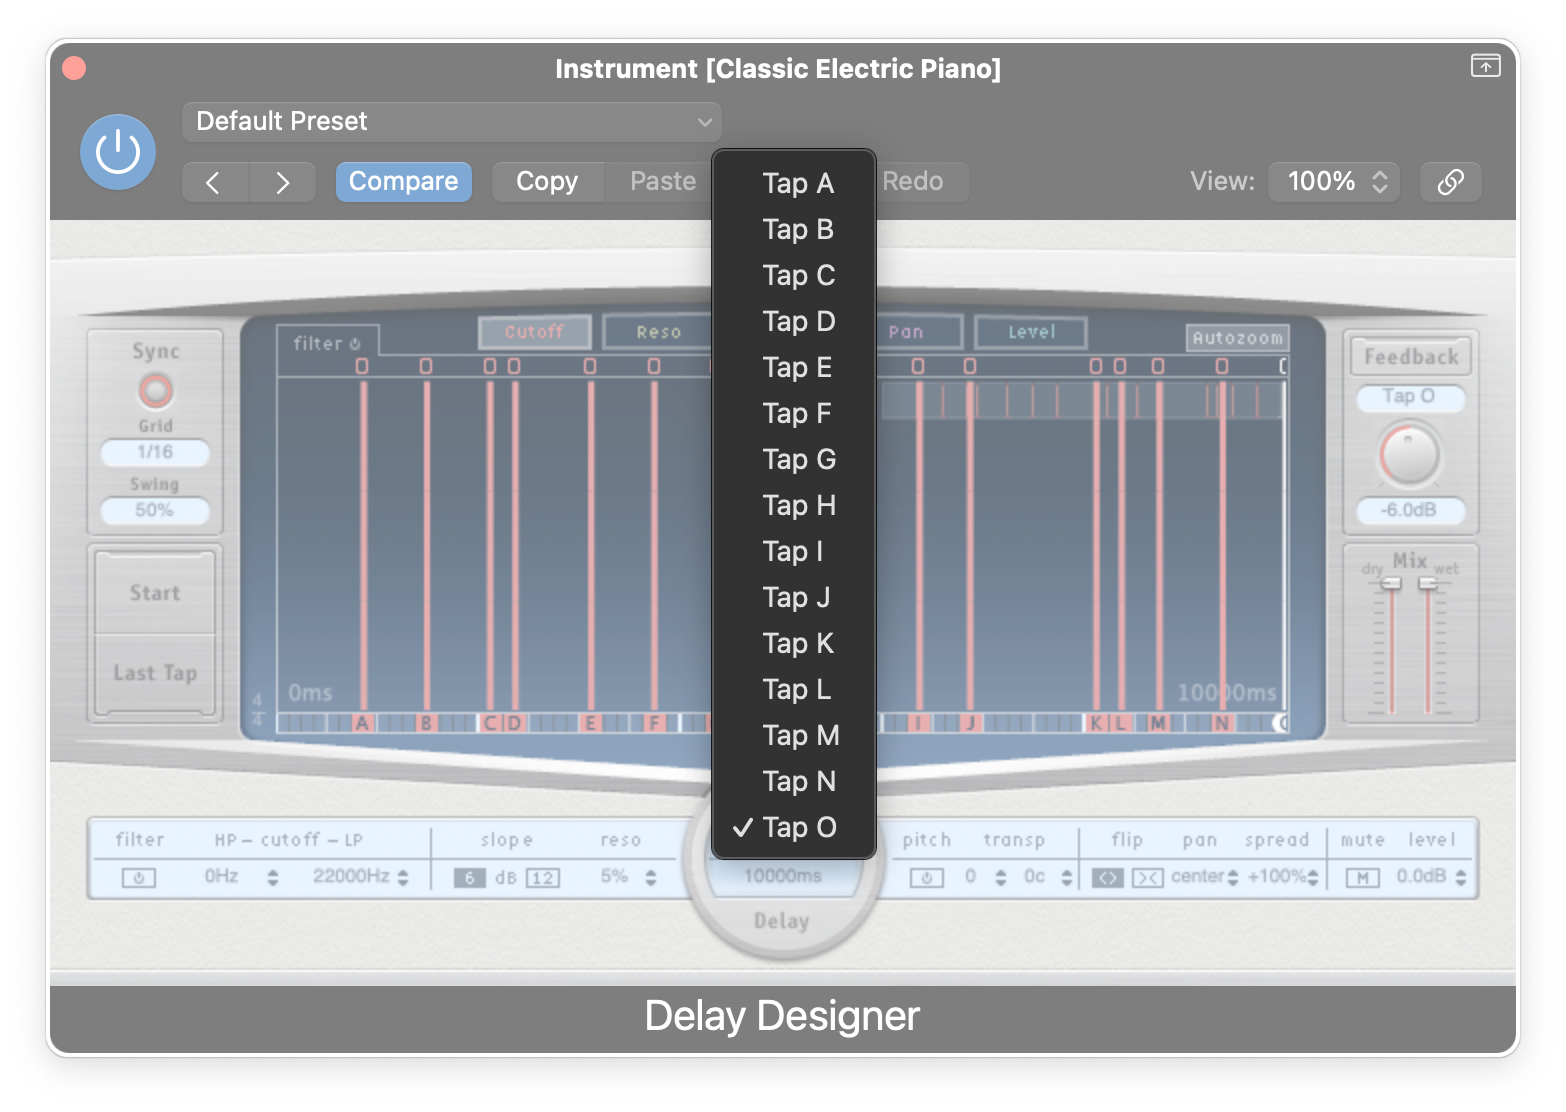The width and height of the screenshot is (1566, 1112).
Task: Click the -6.0dB feedback value field
Action: coord(1410,510)
